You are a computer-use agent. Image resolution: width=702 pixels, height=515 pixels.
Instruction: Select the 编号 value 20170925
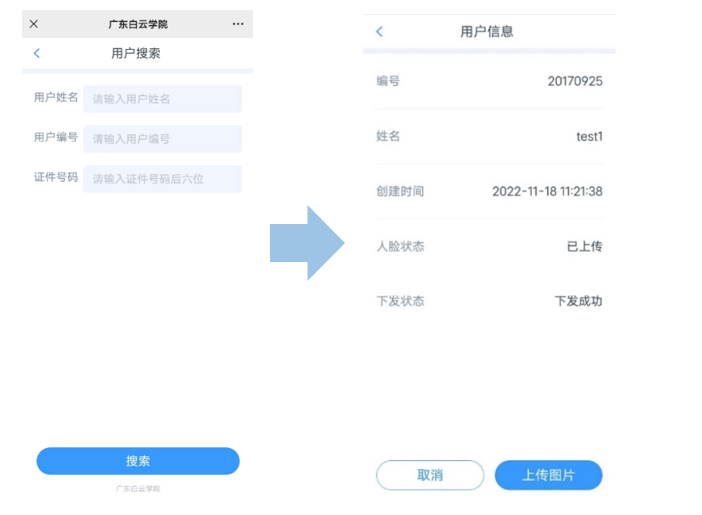click(574, 81)
